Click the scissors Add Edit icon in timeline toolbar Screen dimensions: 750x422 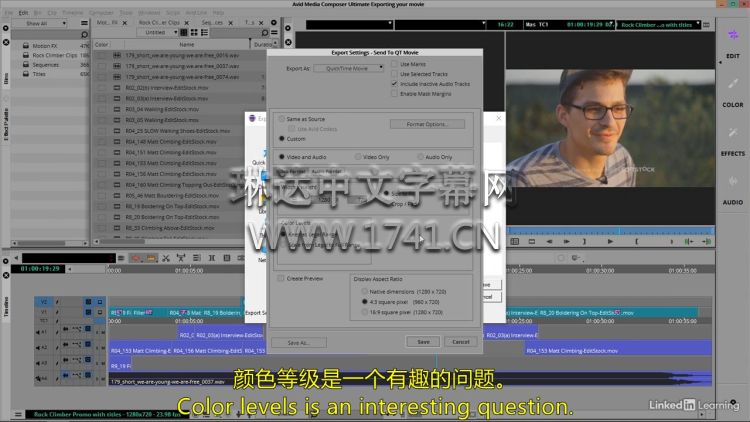click(166, 258)
